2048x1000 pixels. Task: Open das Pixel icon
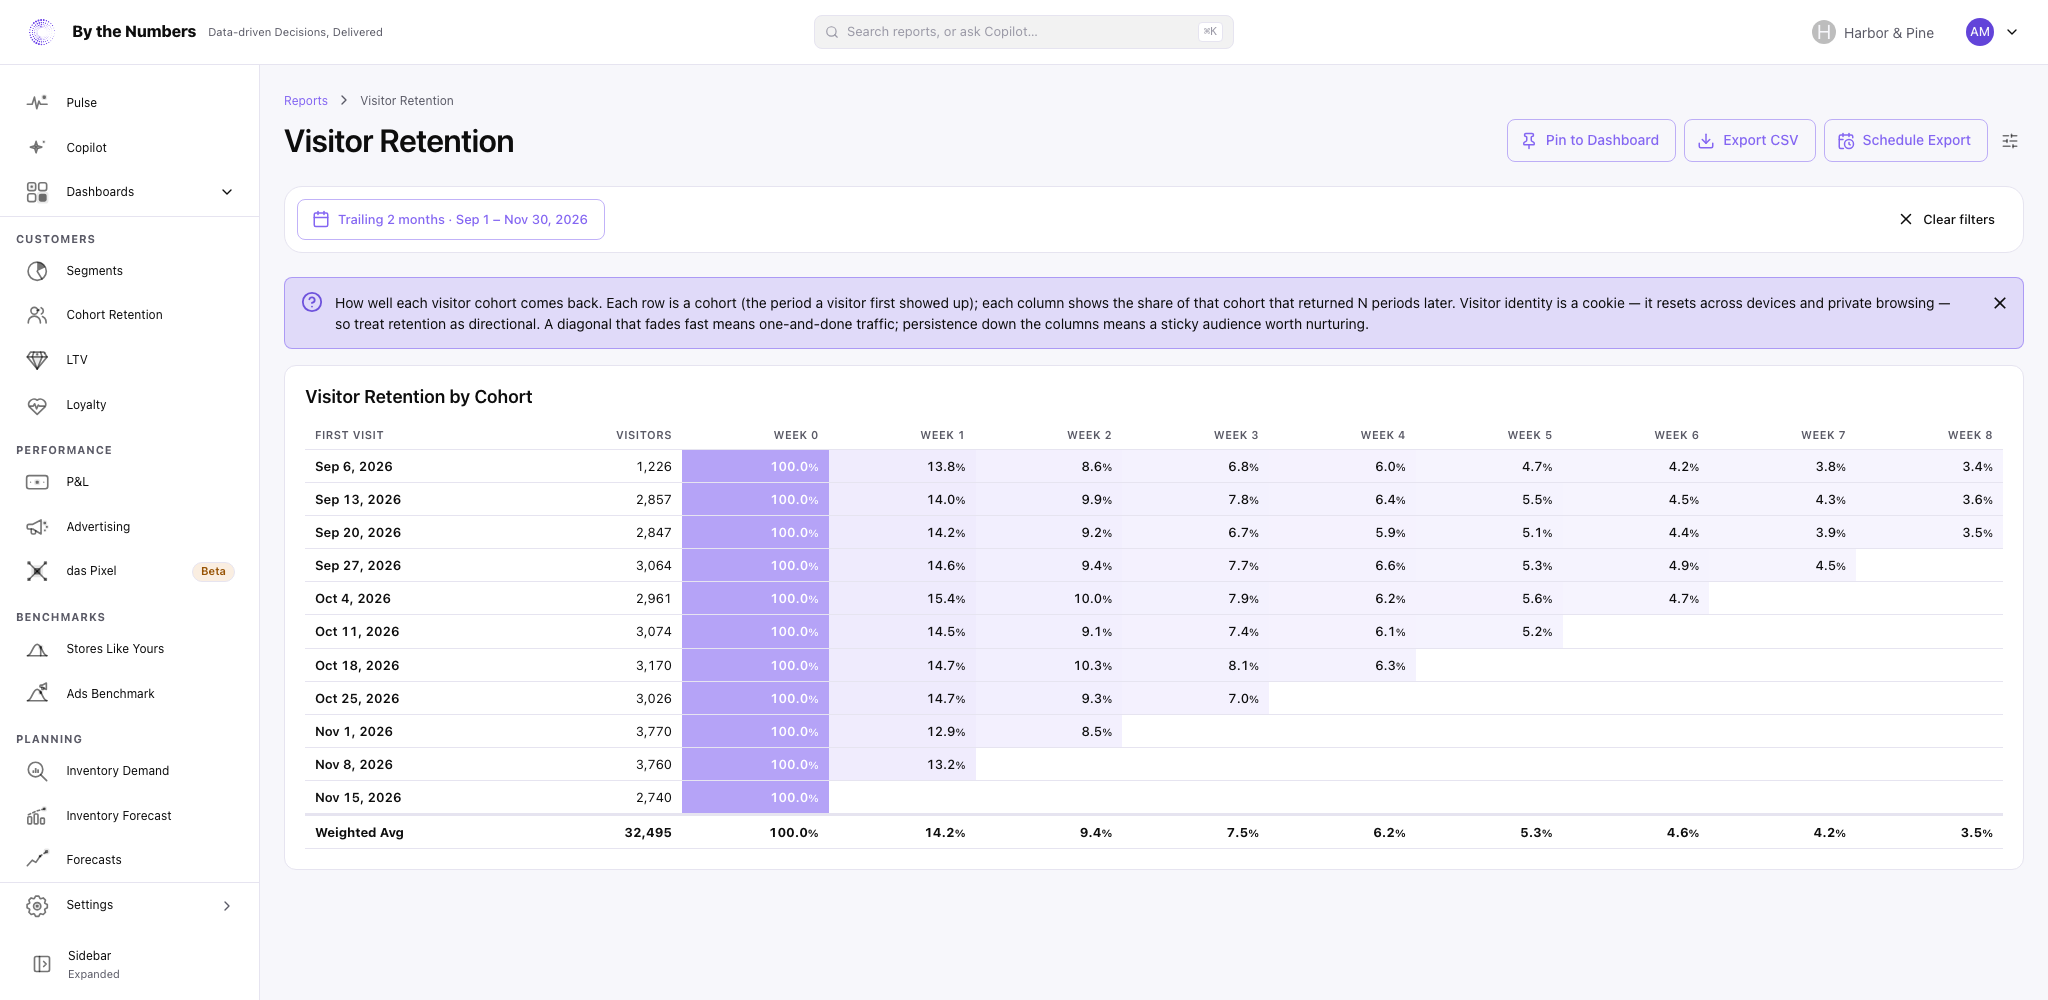pos(37,571)
